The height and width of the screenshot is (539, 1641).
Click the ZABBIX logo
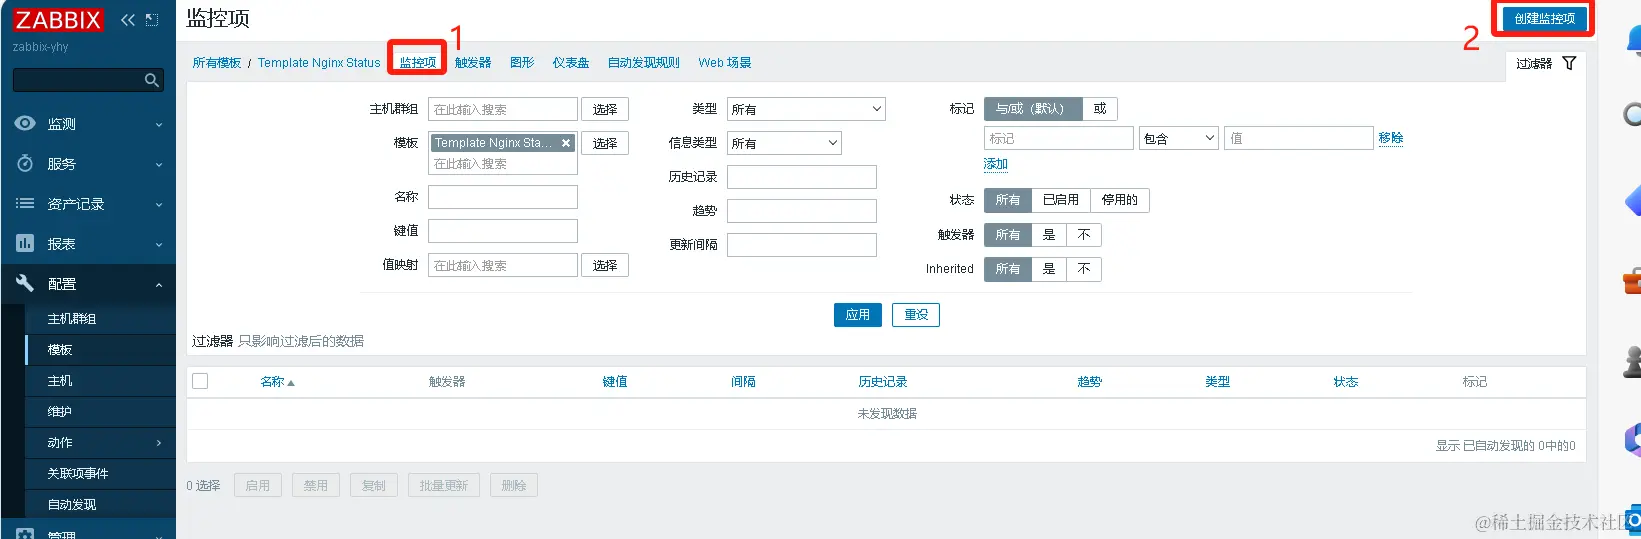click(x=58, y=20)
